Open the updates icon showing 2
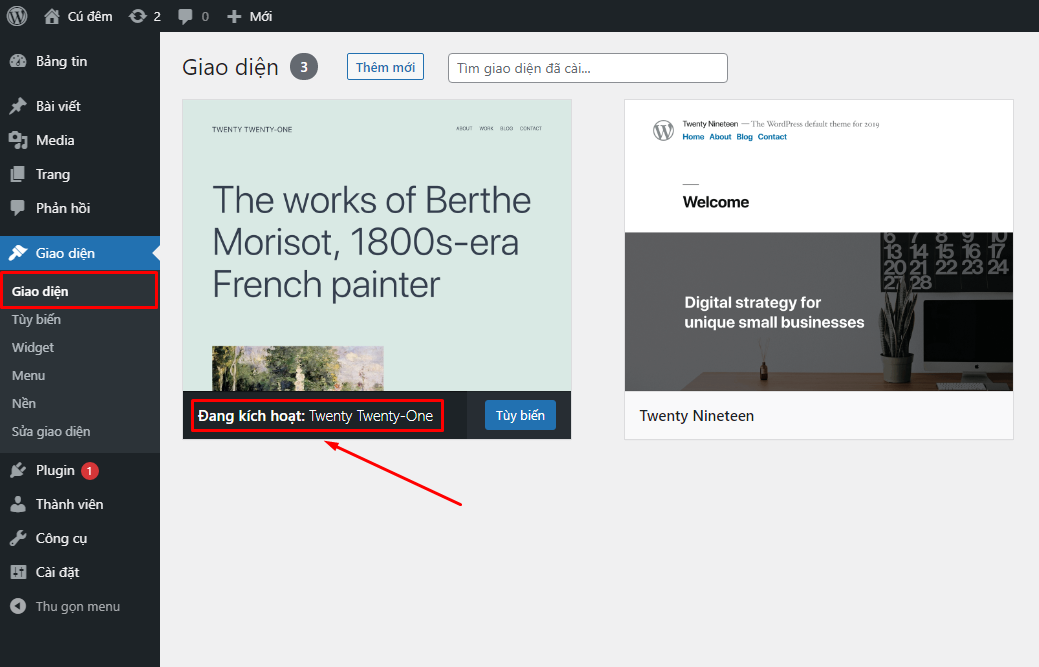Image resolution: width=1039 pixels, height=667 pixels. click(x=137, y=16)
